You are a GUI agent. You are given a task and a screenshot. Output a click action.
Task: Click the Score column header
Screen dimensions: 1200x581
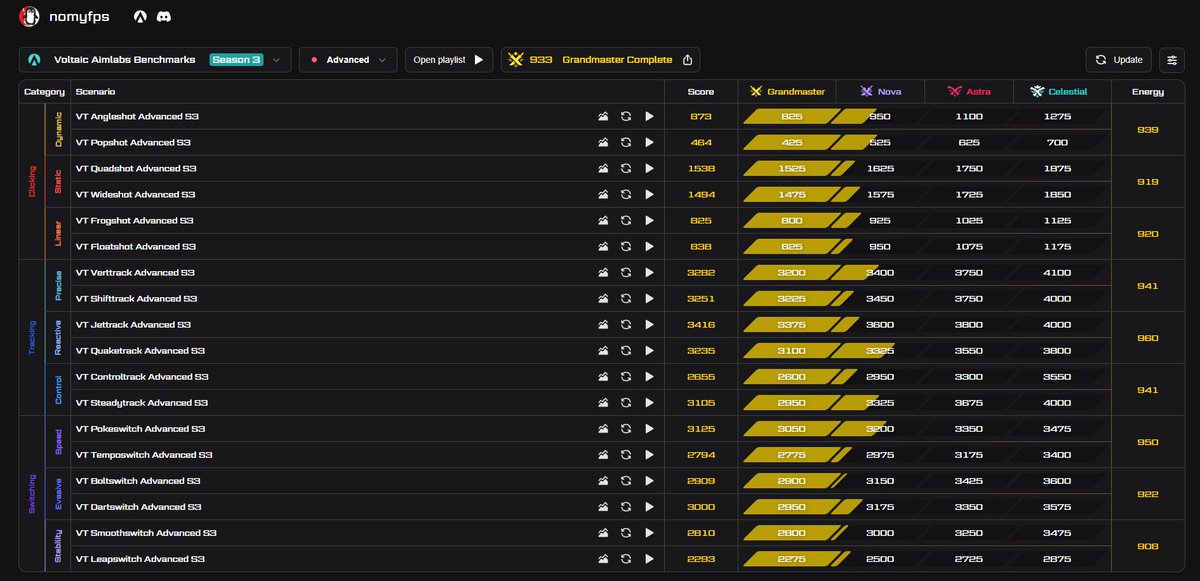[701, 91]
